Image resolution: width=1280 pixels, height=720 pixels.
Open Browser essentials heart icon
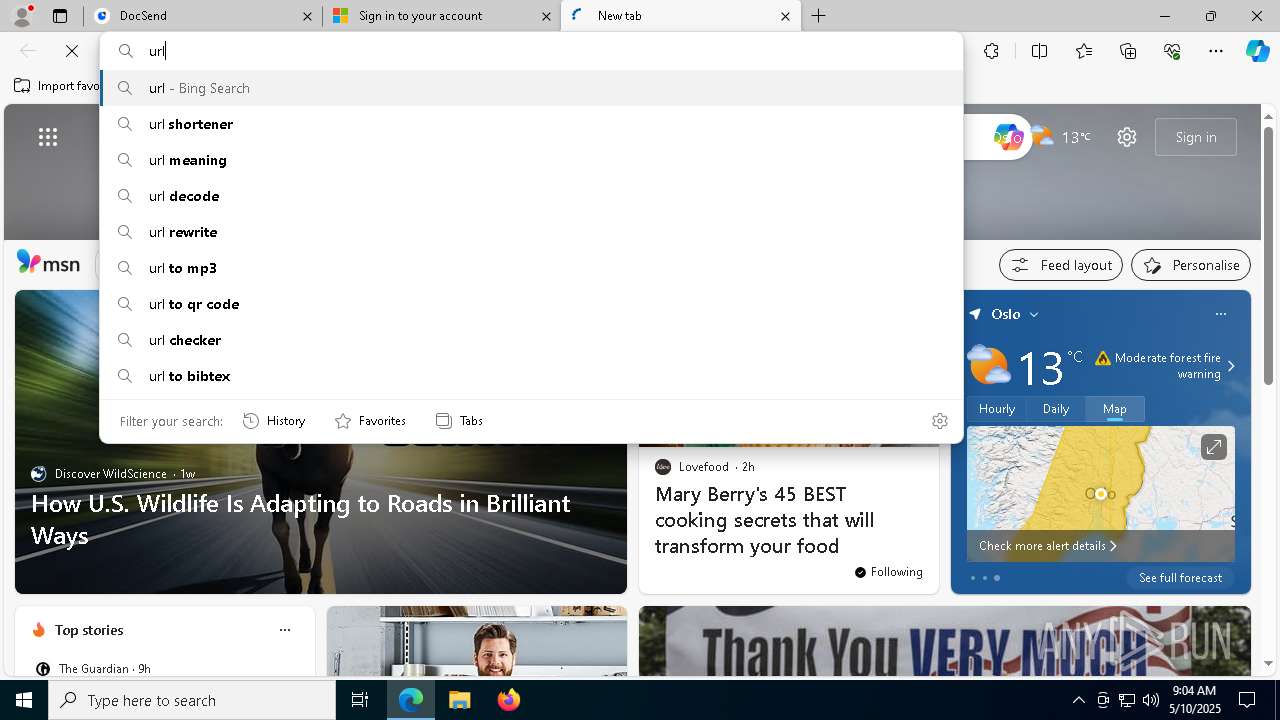coord(1172,51)
